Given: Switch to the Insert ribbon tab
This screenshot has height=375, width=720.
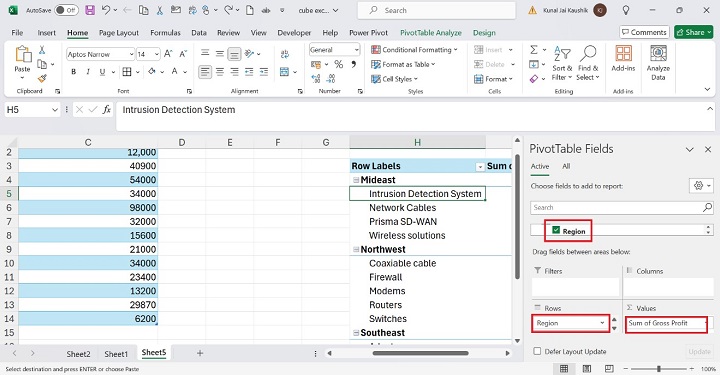Looking at the screenshot, I should click(46, 33).
